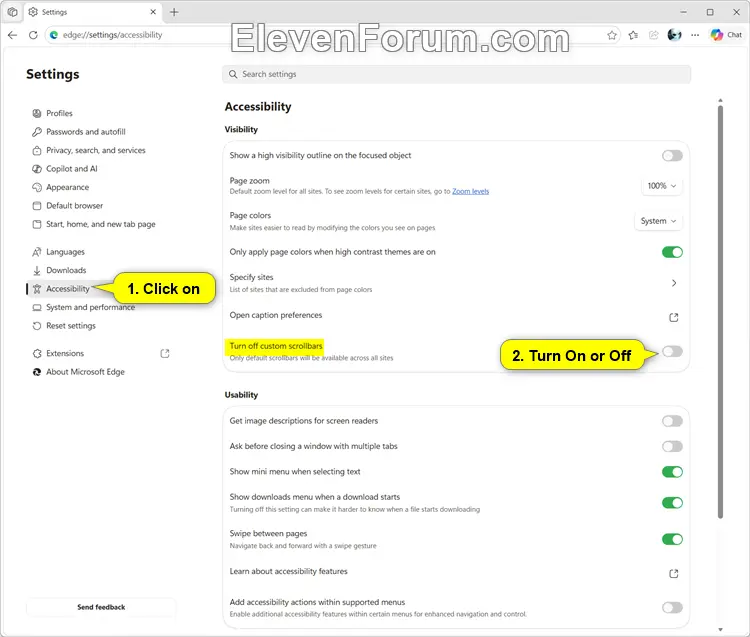Click the Appearance palette icon
750x637 pixels.
coord(37,187)
